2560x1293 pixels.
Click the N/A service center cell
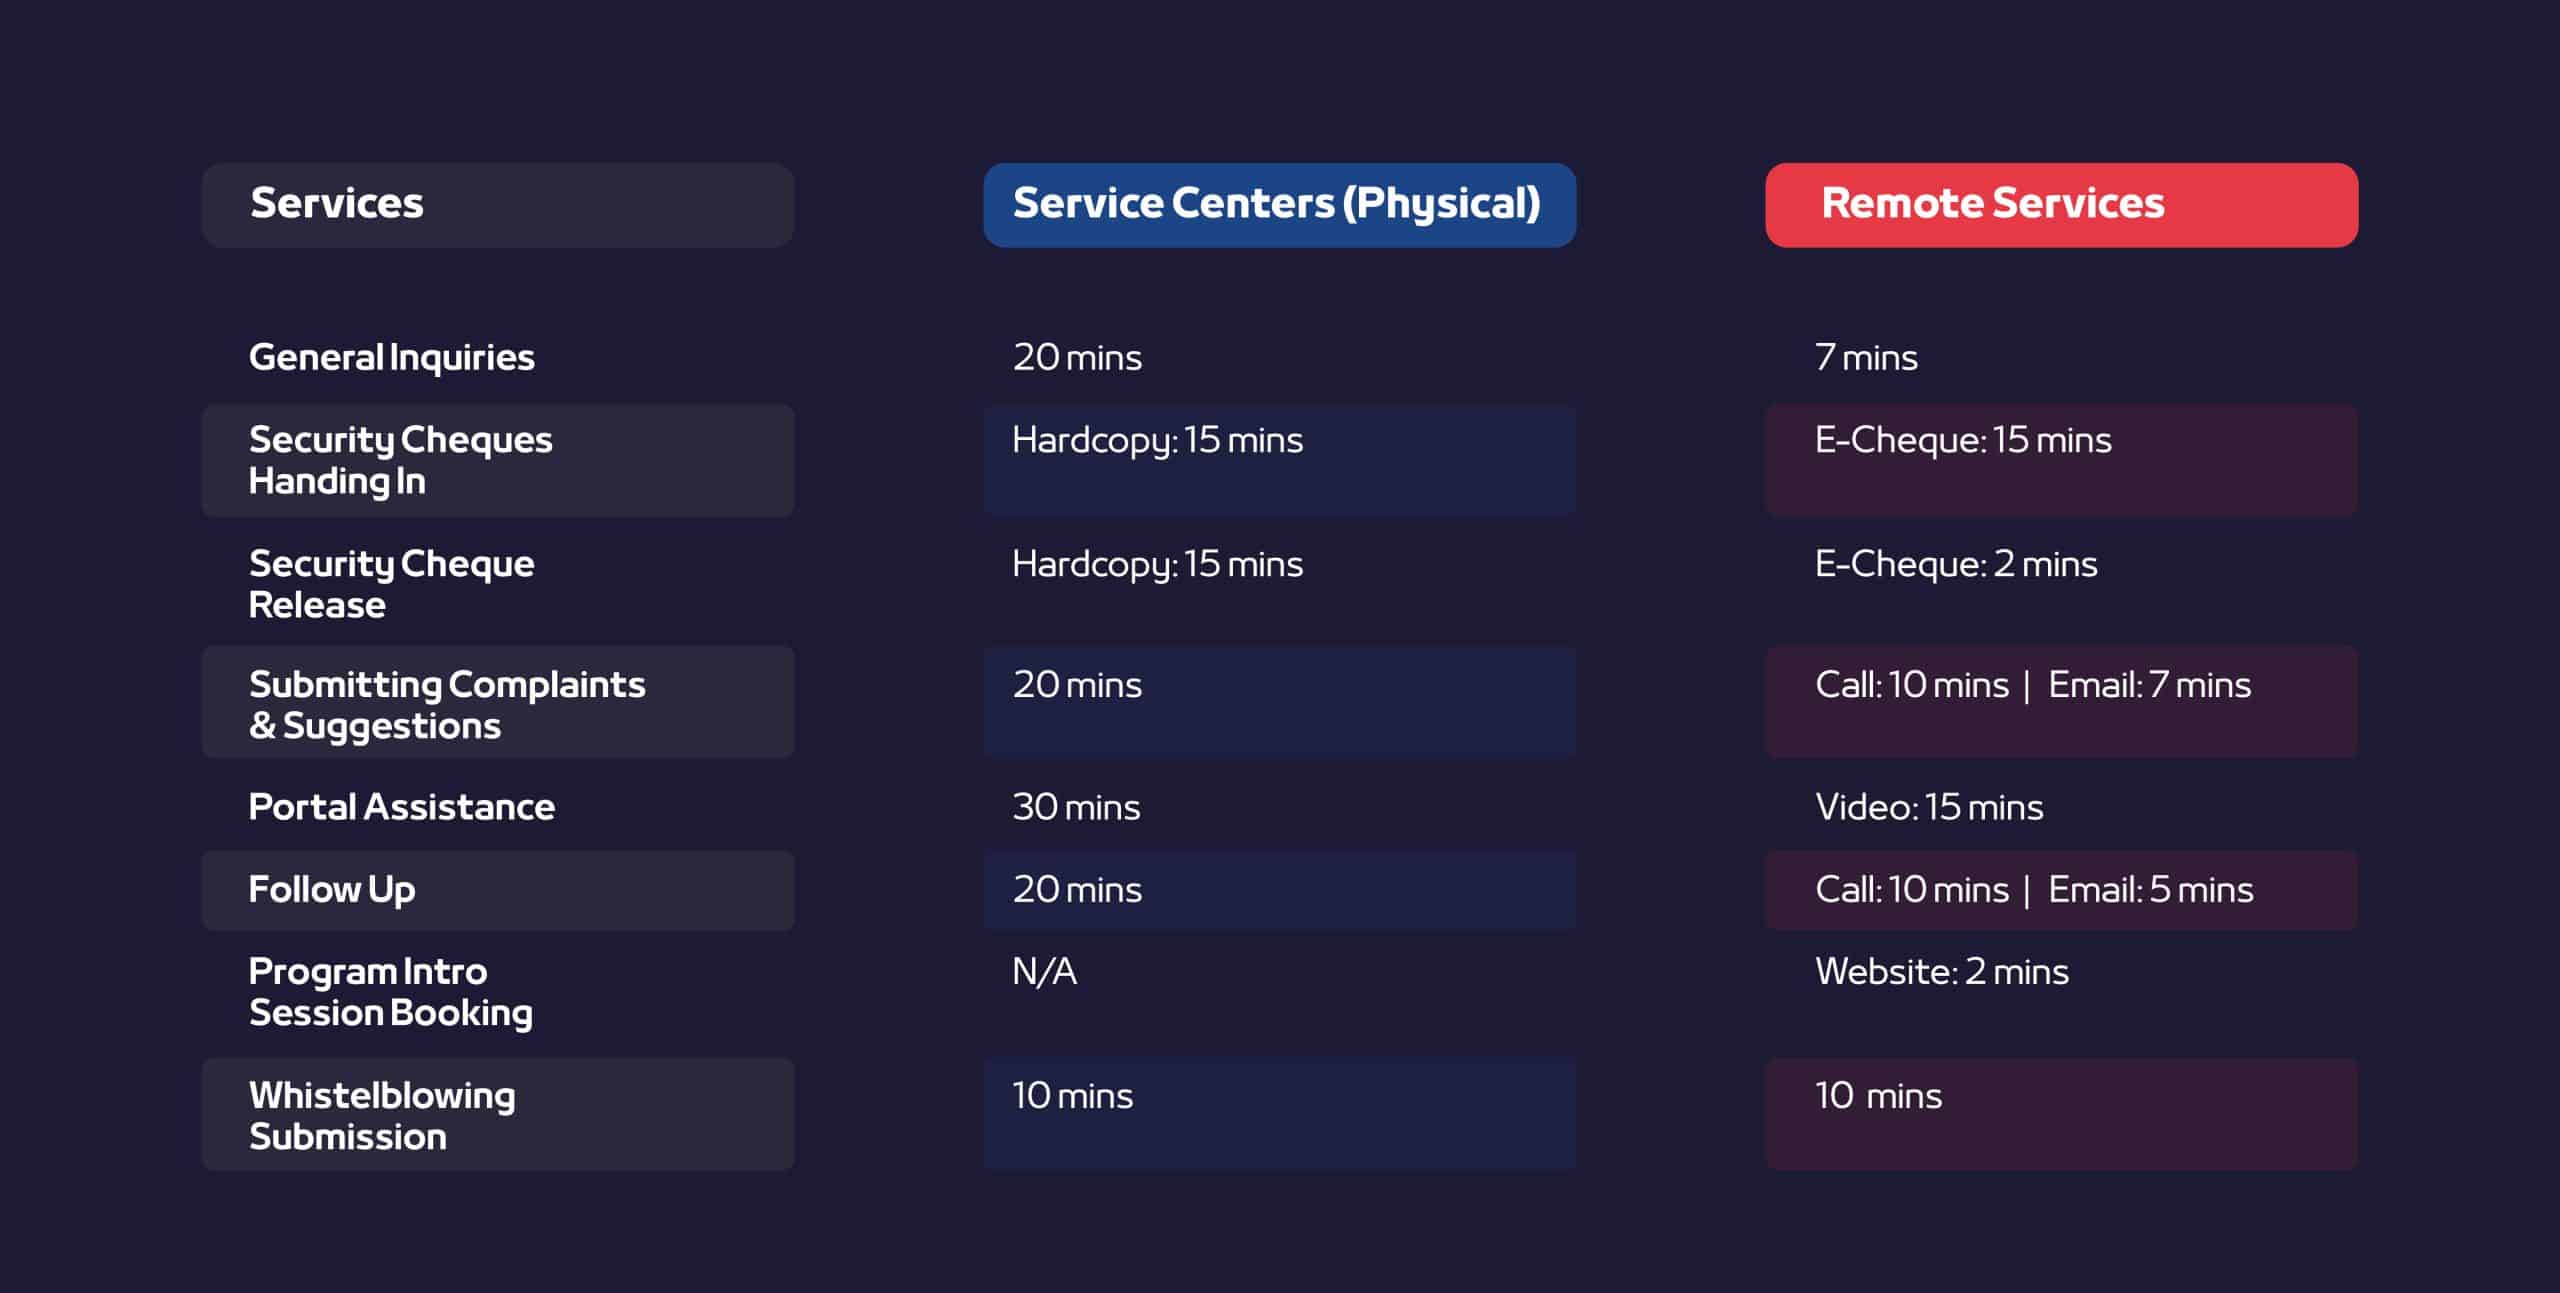(x=1044, y=972)
